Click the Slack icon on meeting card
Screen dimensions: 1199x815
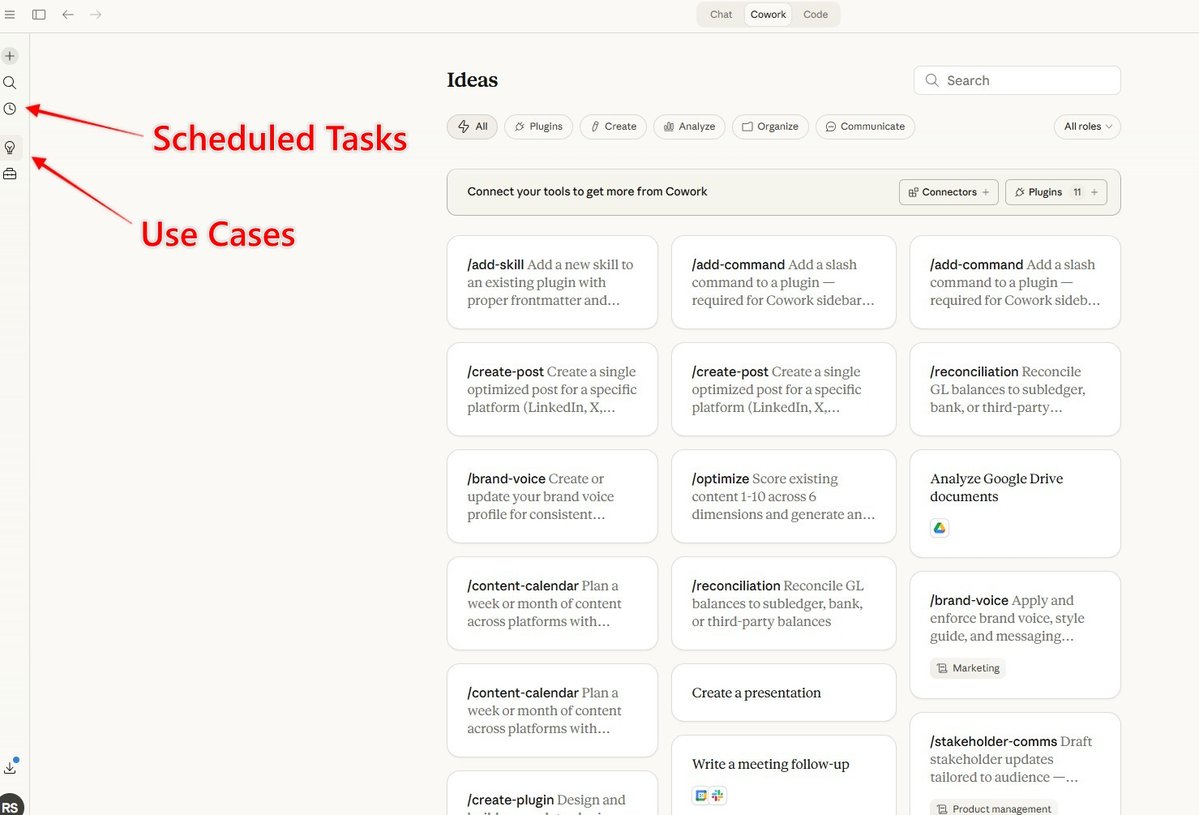[x=717, y=796]
